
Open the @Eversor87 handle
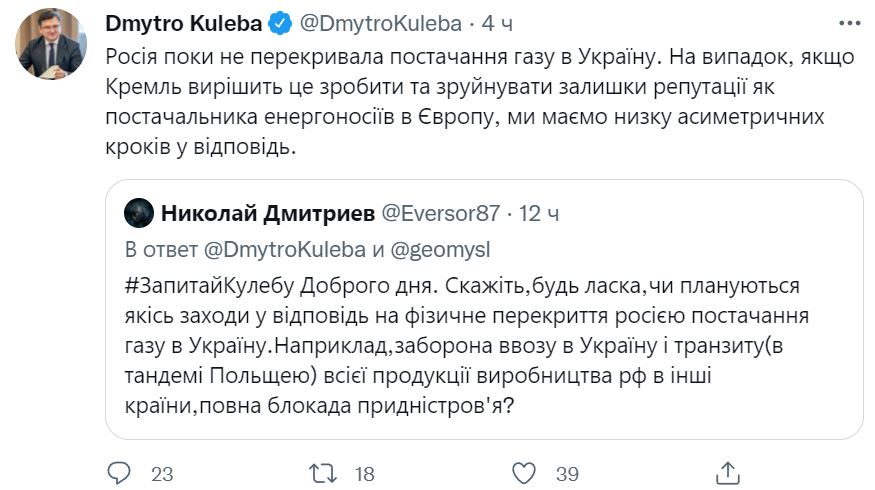click(x=437, y=213)
